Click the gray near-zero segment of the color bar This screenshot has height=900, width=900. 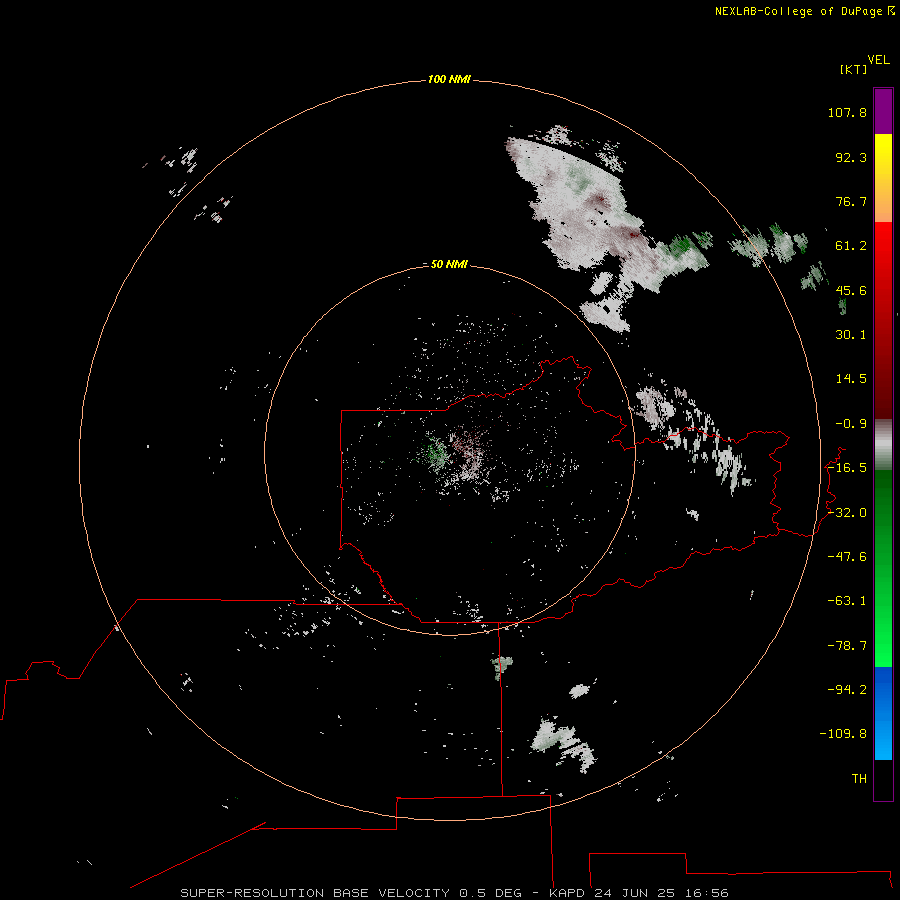tap(883, 444)
